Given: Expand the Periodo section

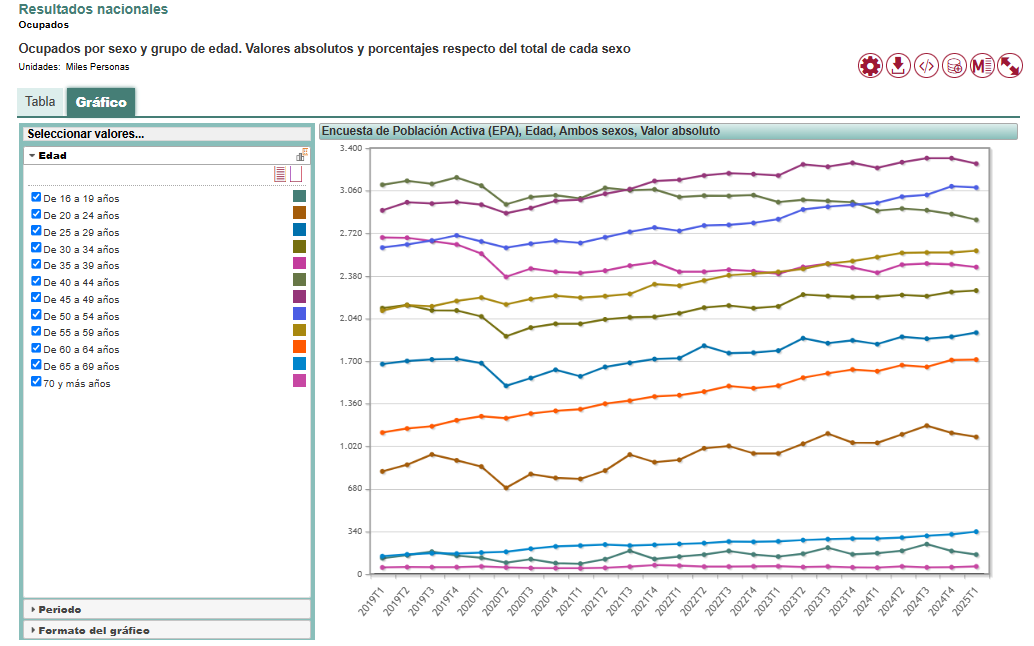Looking at the screenshot, I should pos(60,609).
